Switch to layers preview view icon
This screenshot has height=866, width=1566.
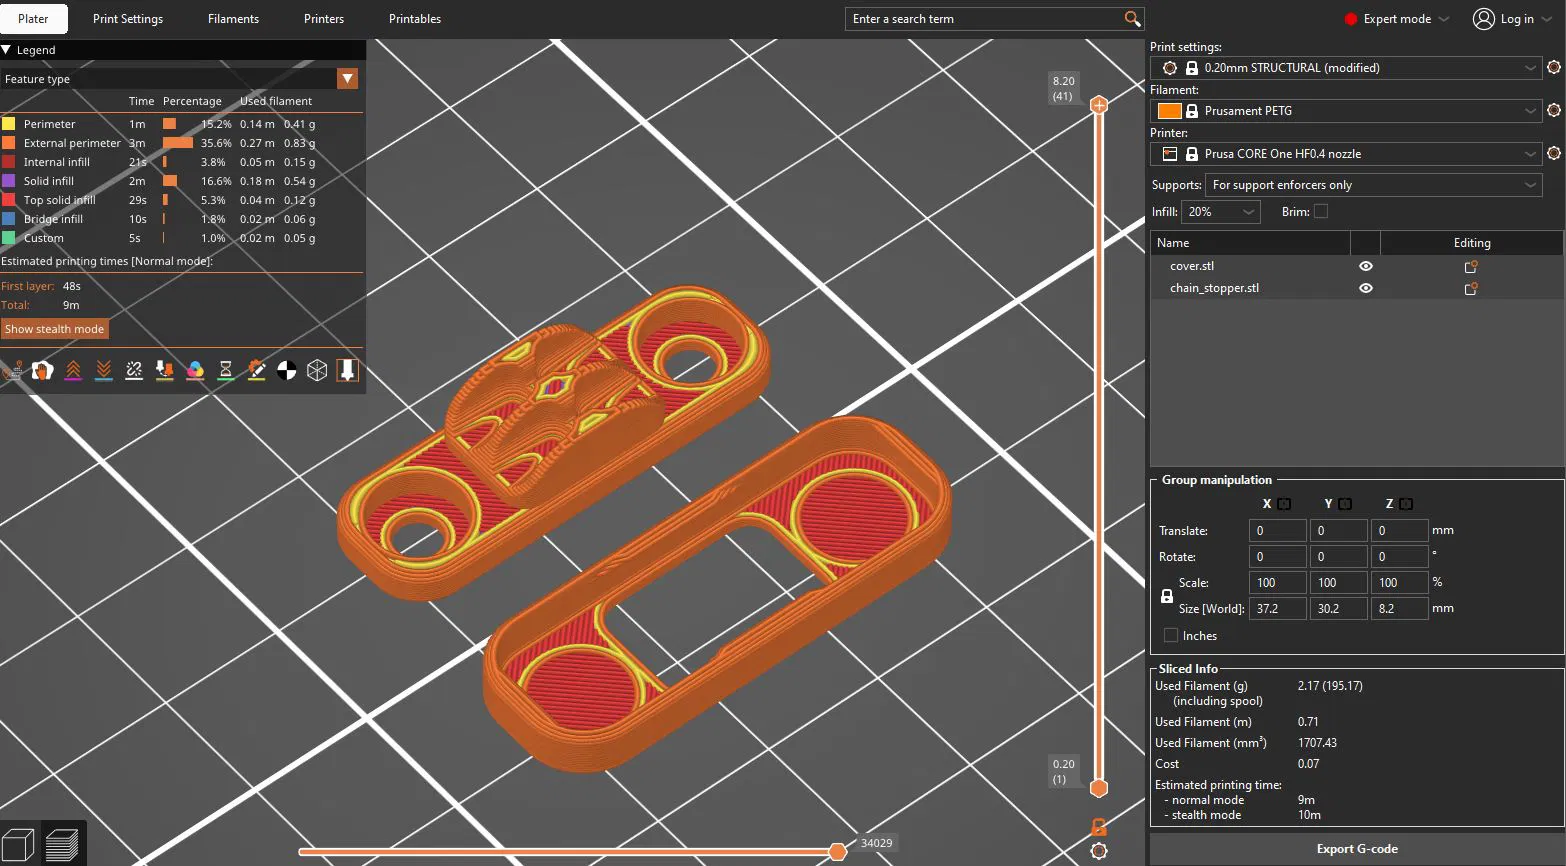click(62, 845)
